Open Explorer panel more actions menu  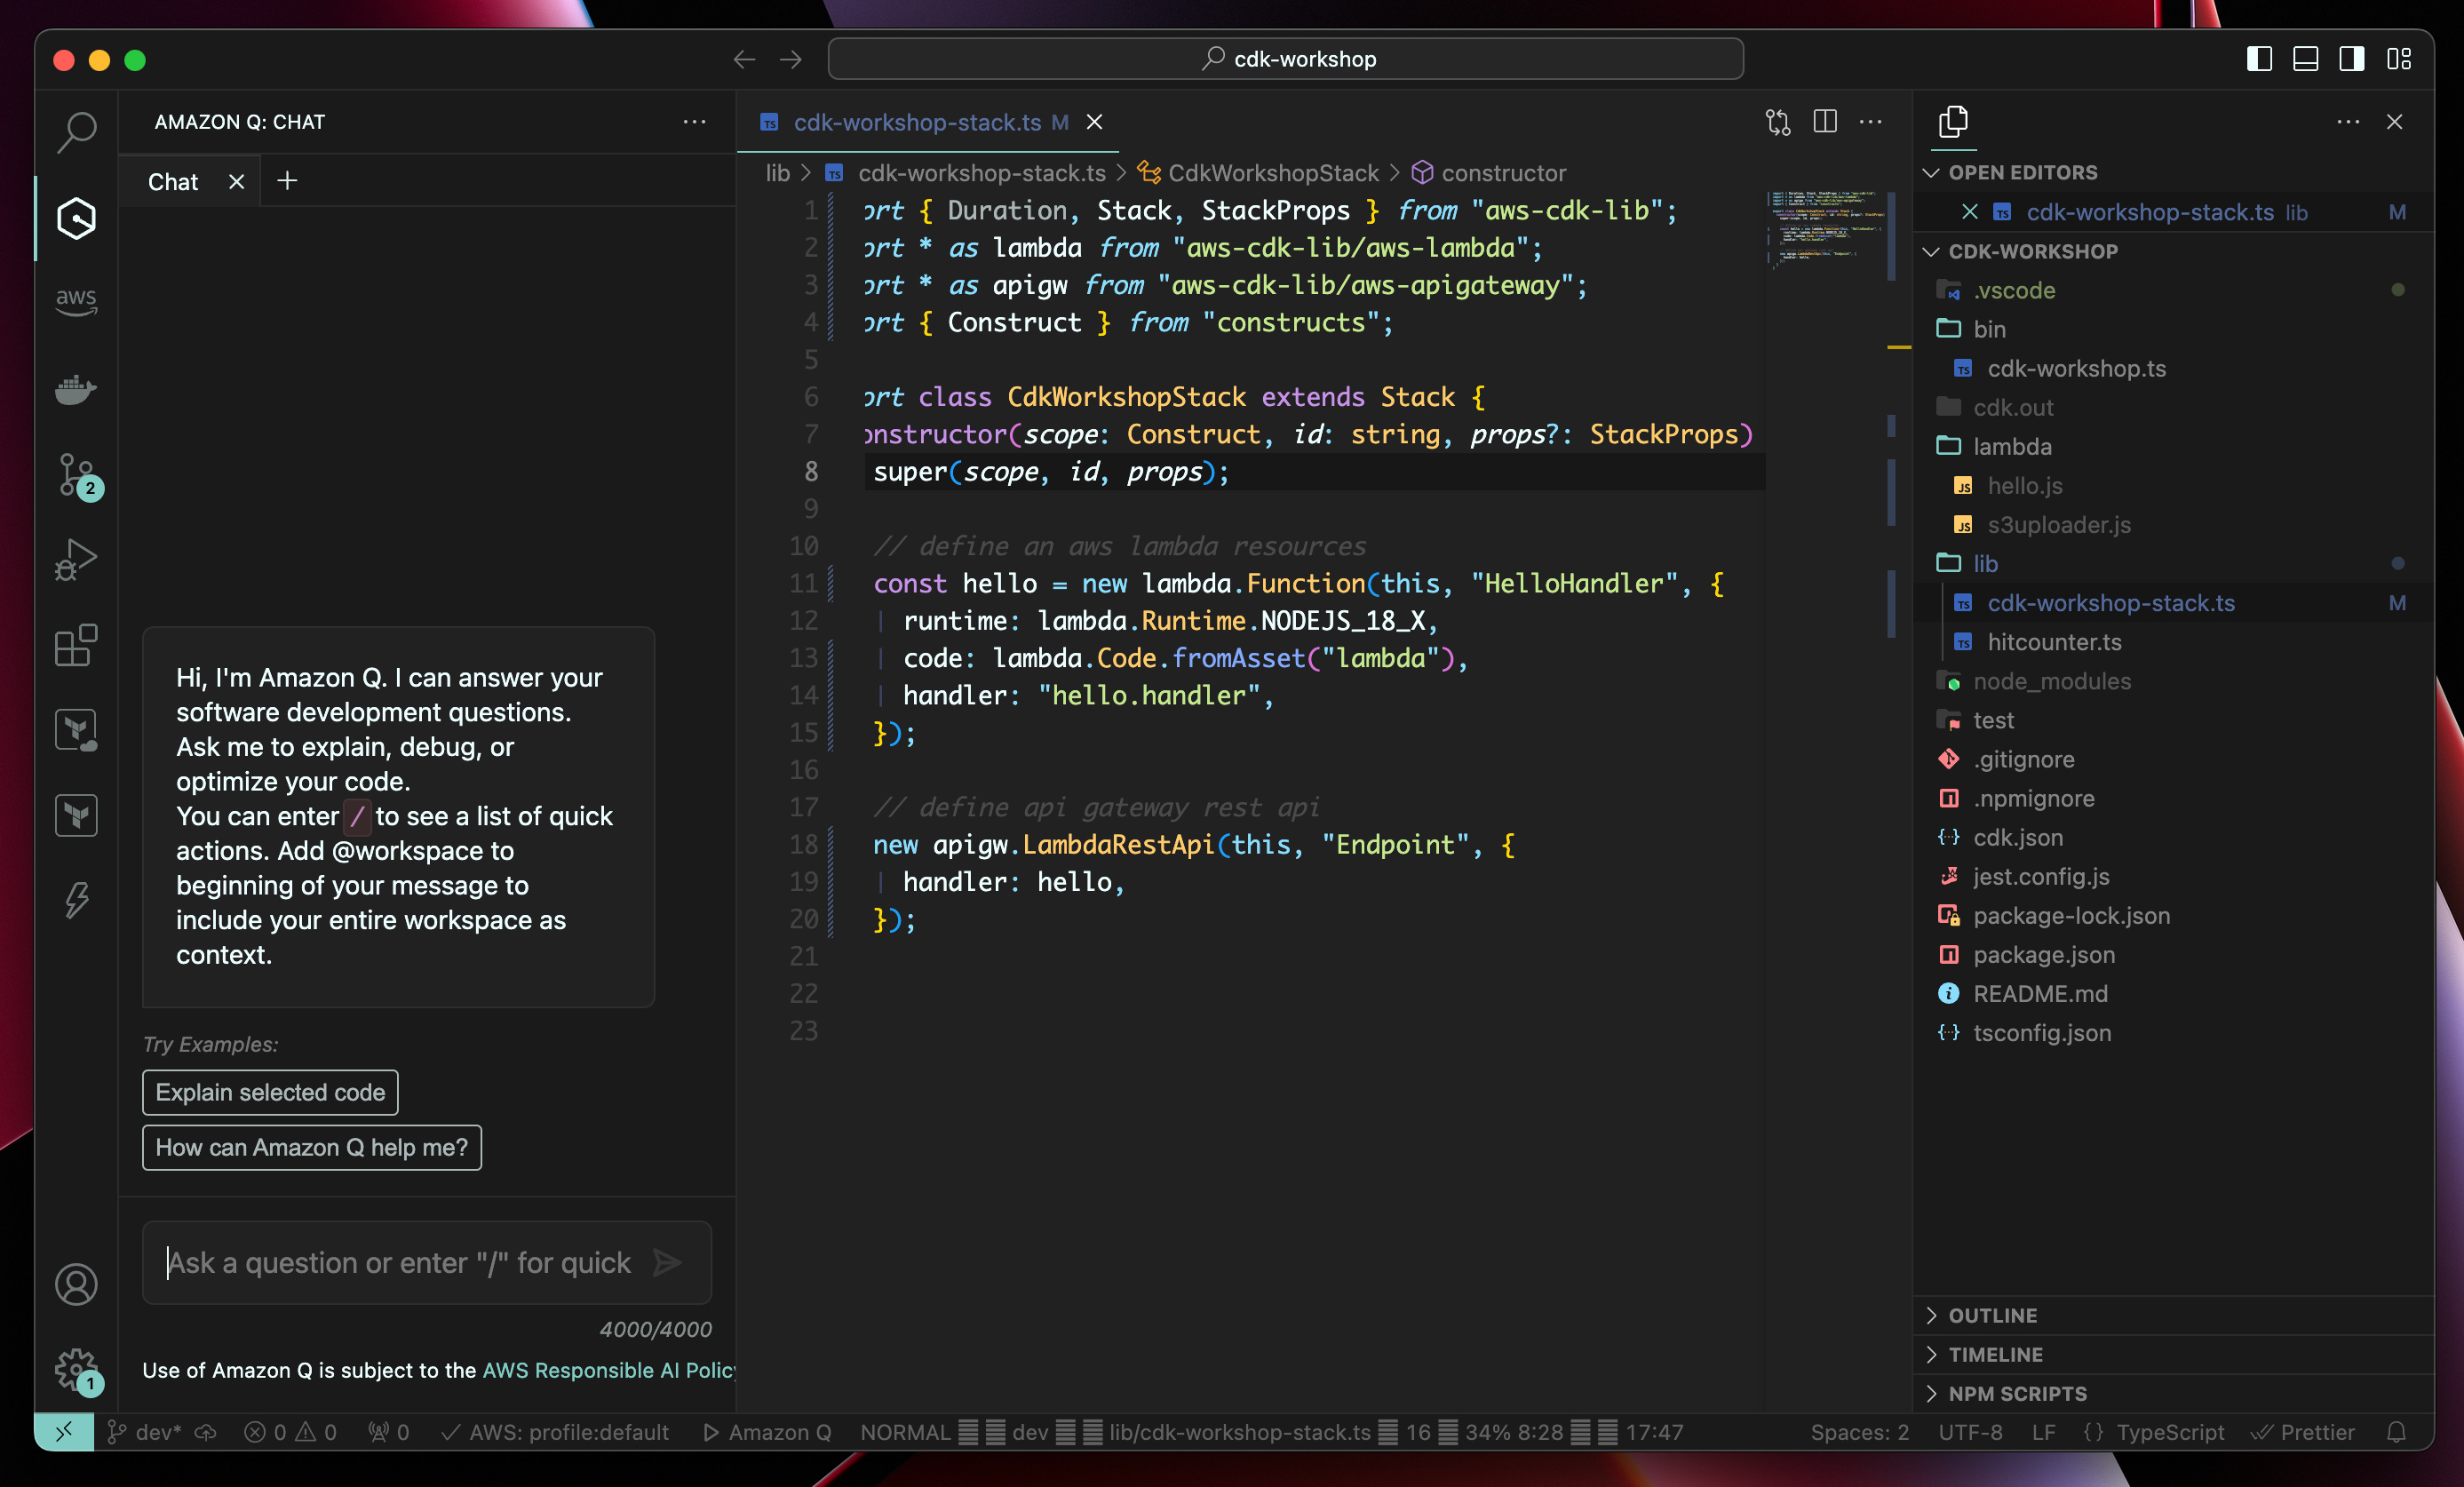coord(2348,122)
